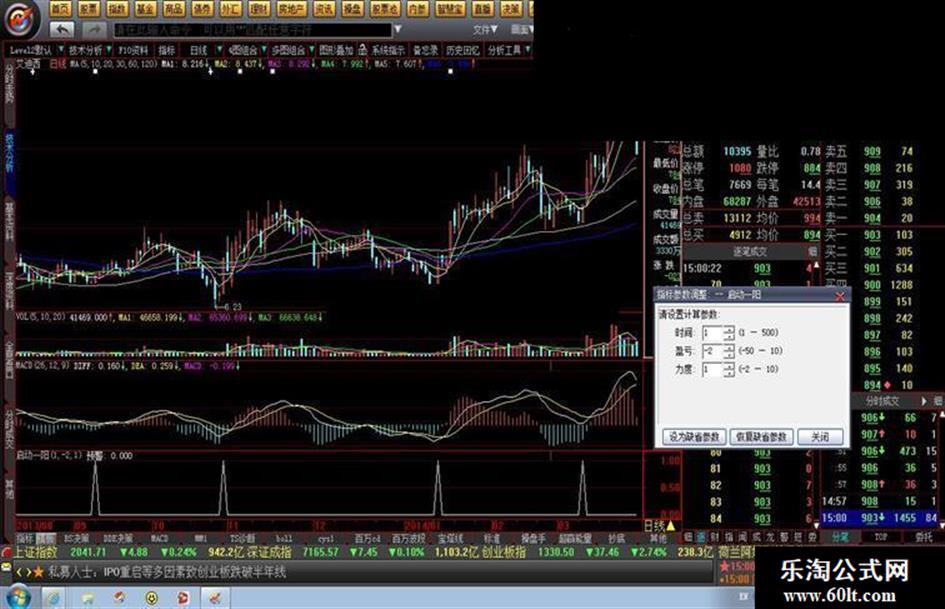
Task: Adjust the 时间 parameter spinner arrows
Action: pos(728,332)
